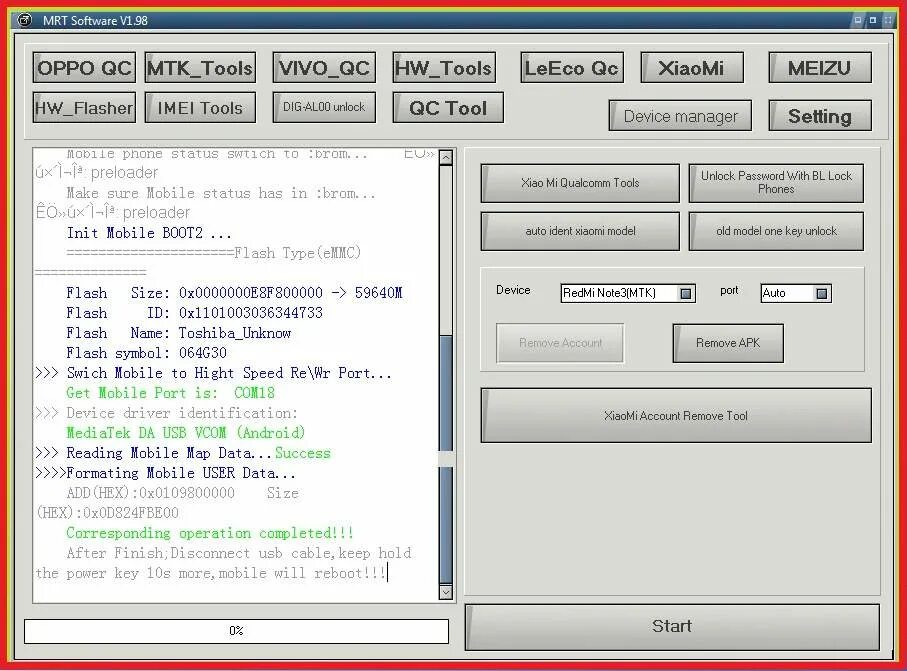Maximize the MRT Software window
This screenshot has width=907, height=671.
(x=872, y=20)
